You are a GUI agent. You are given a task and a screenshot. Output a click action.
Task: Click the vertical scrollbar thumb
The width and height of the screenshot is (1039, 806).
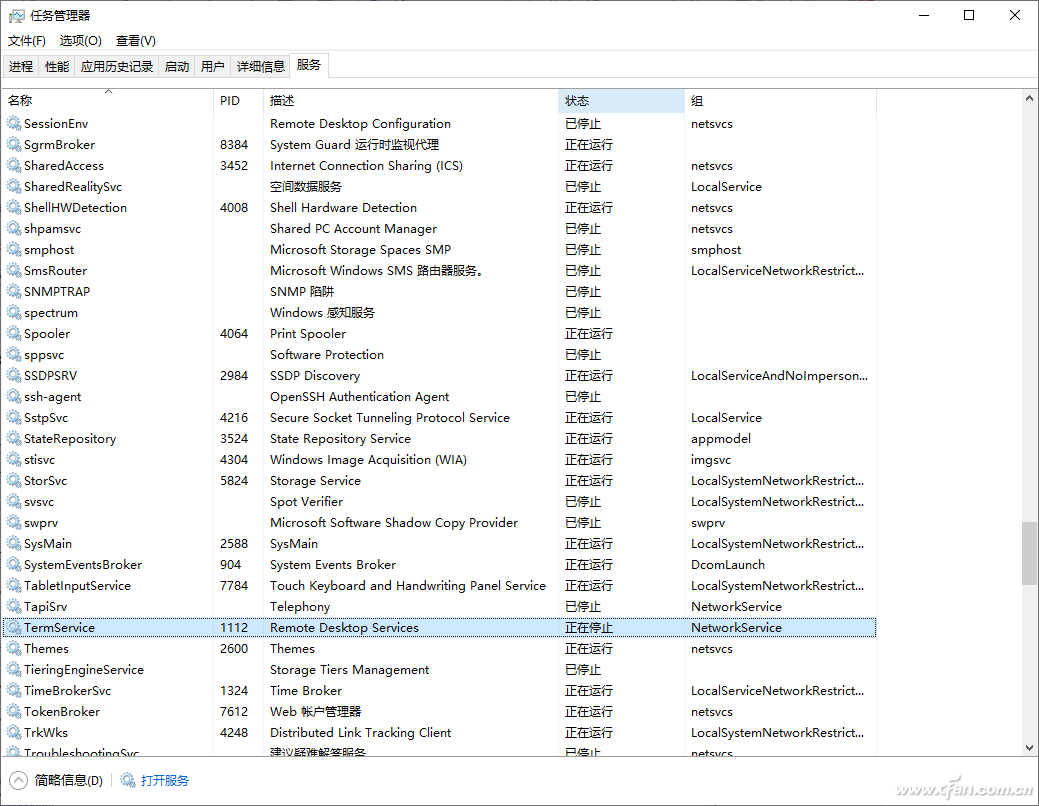tap(1029, 552)
